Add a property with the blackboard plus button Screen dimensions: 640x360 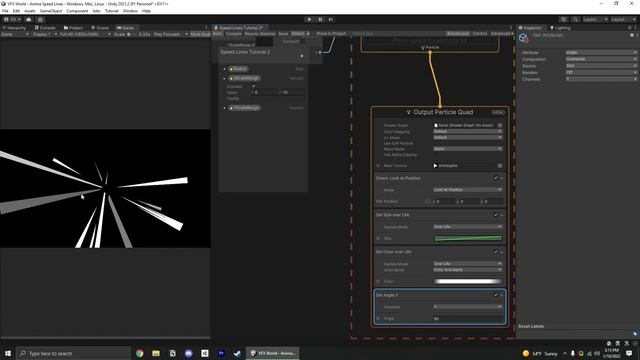(302, 56)
